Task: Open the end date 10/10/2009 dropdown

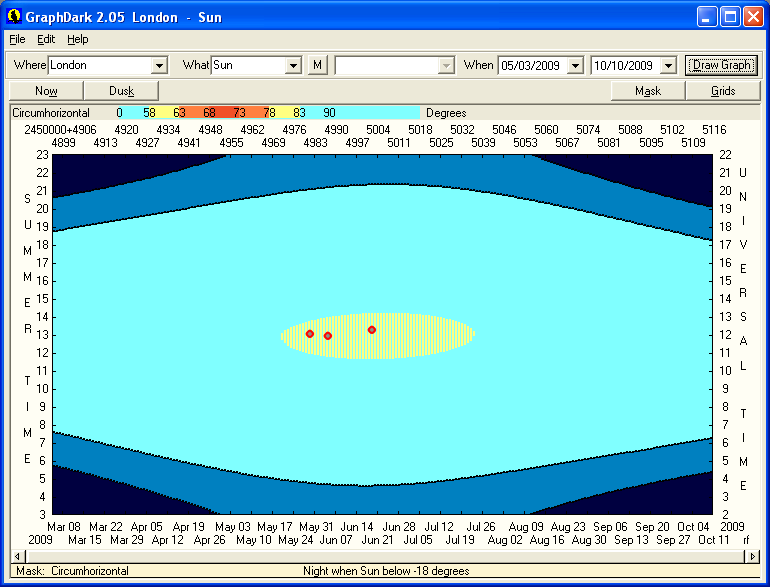Action: click(668, 66)
